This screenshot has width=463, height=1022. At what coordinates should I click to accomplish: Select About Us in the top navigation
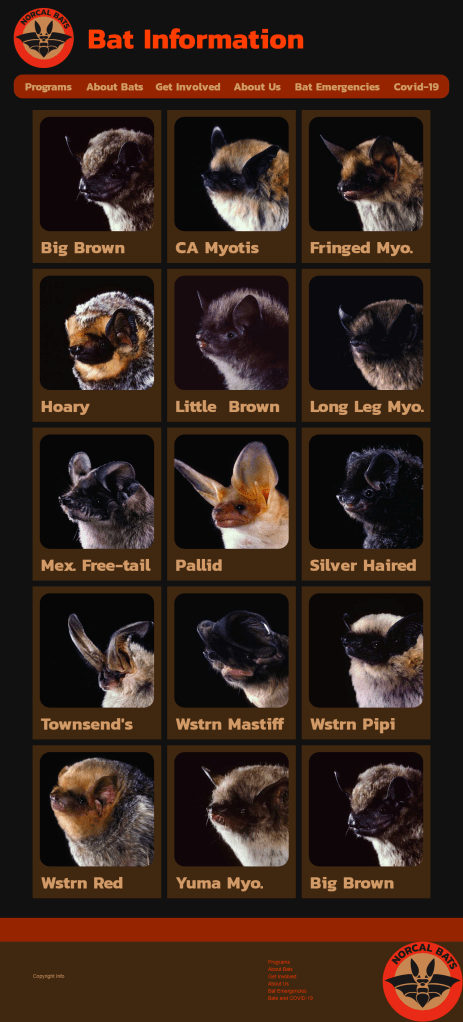tap(258, 87)
